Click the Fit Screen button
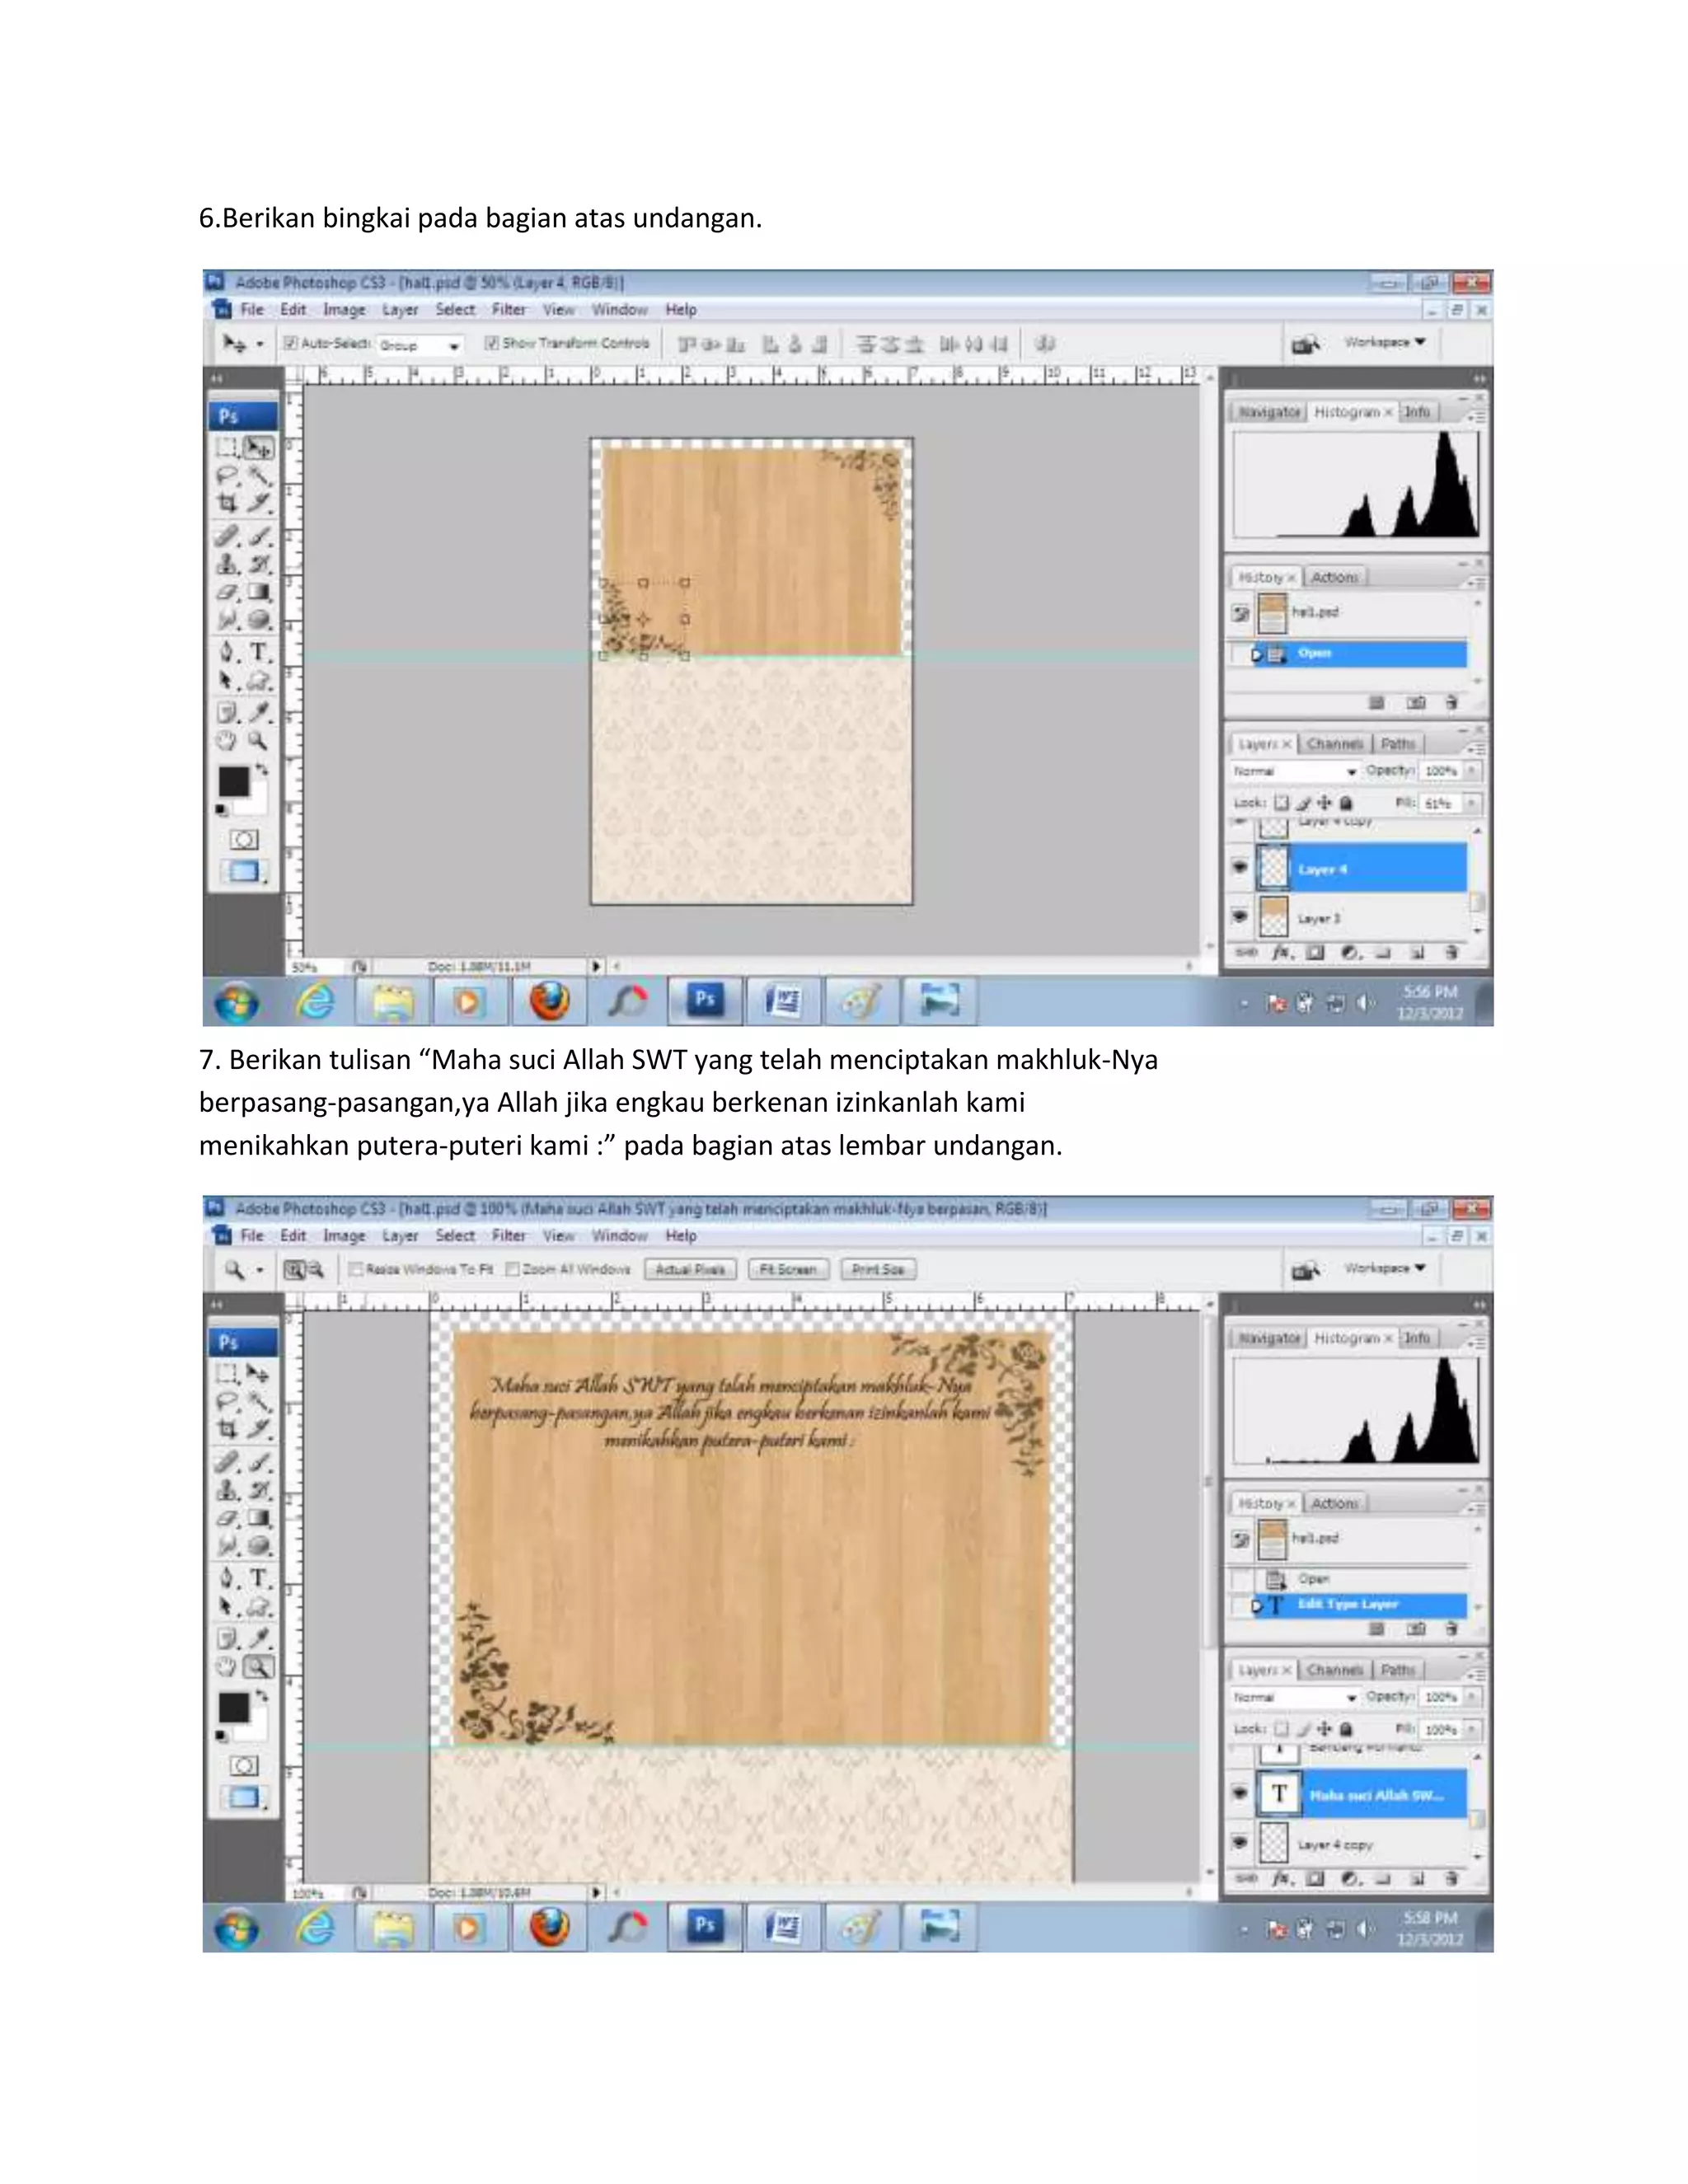 pyautogui.click(x=788, y=1269)
